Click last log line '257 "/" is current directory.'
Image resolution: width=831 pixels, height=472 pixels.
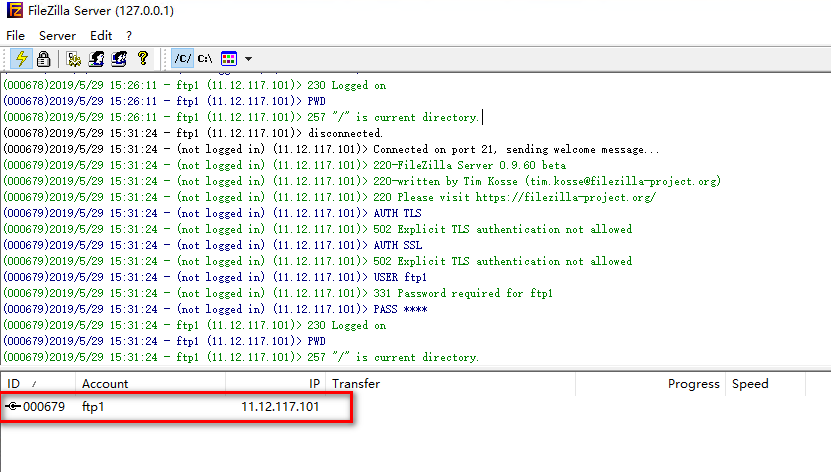[241, 357]
